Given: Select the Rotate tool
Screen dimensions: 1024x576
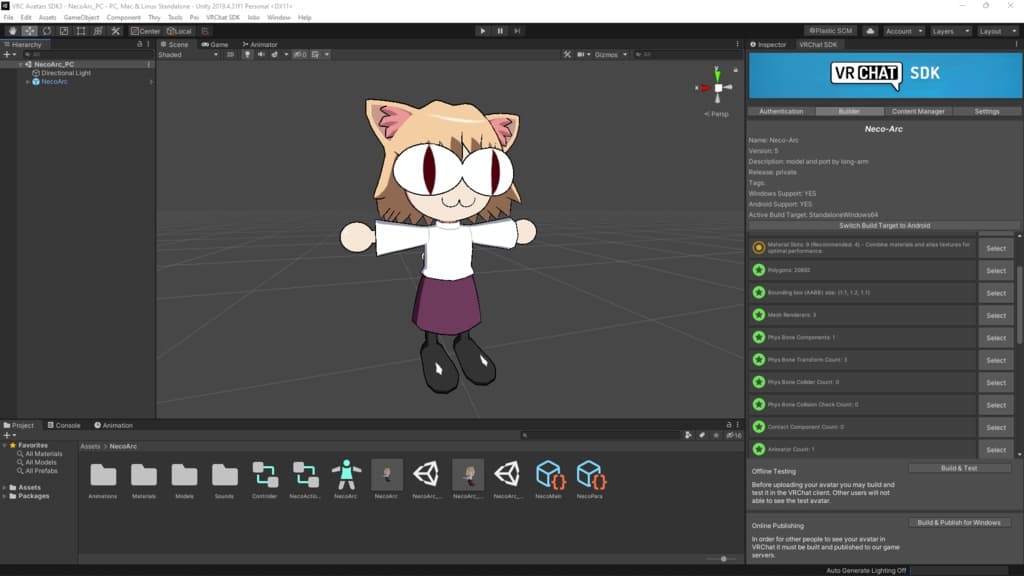Looking at the screenshot, I should 46,31.
